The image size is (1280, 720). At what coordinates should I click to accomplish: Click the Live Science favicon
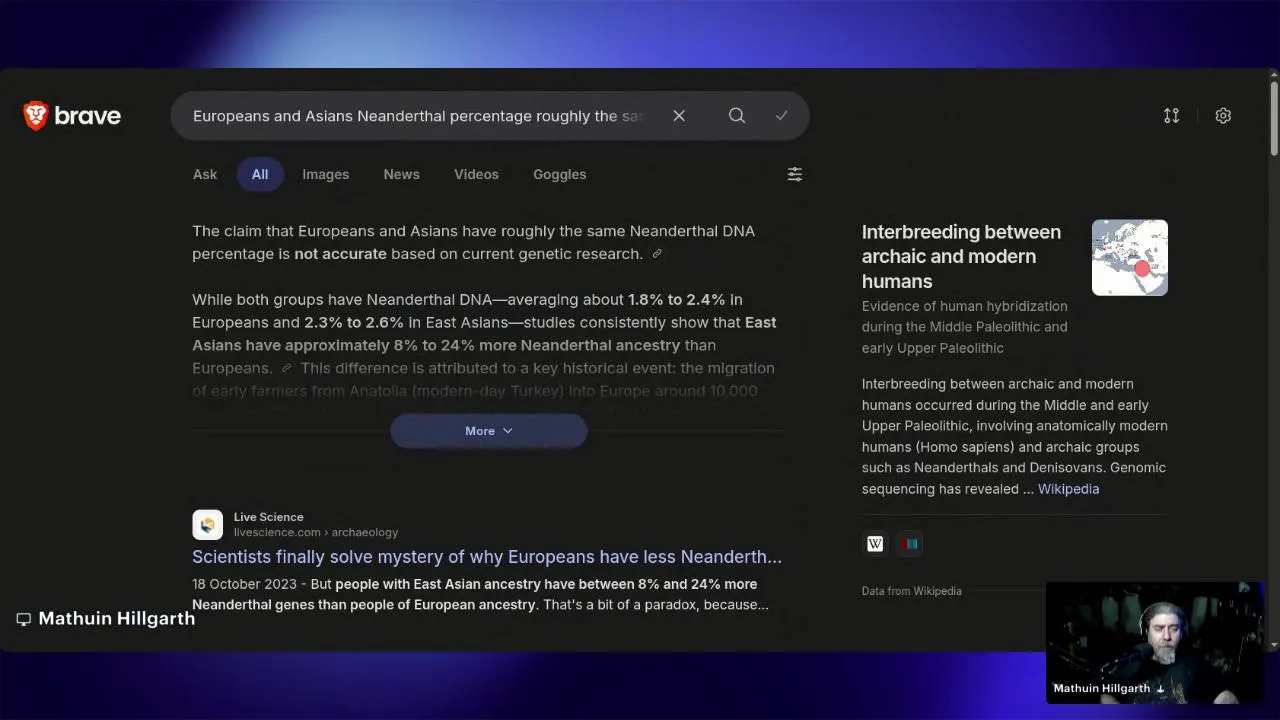[208, 524]
